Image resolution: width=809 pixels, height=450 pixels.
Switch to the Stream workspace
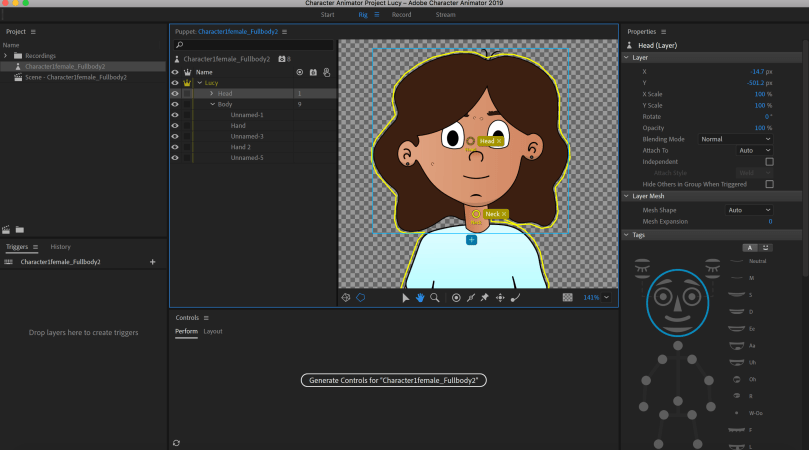(445, 14)
